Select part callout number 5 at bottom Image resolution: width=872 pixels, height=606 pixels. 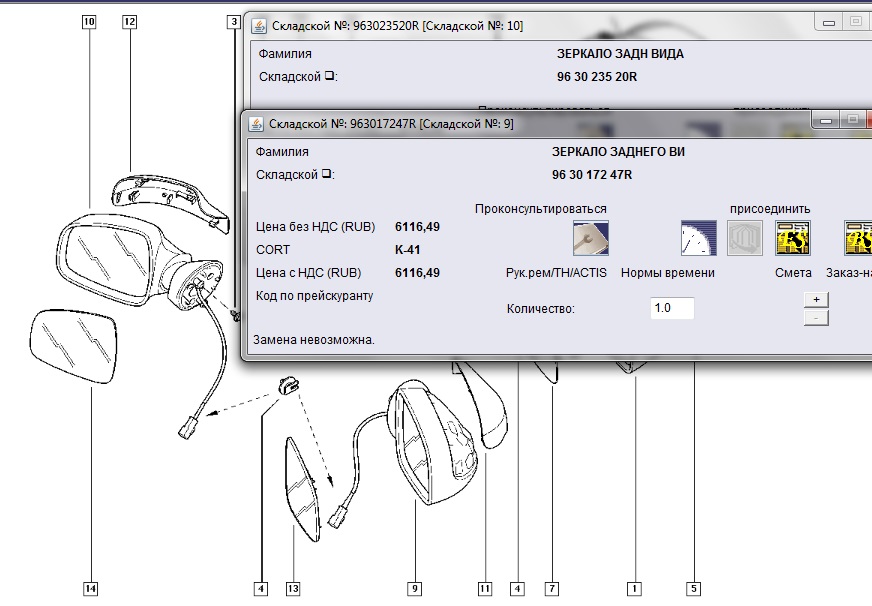coord(694,588)
